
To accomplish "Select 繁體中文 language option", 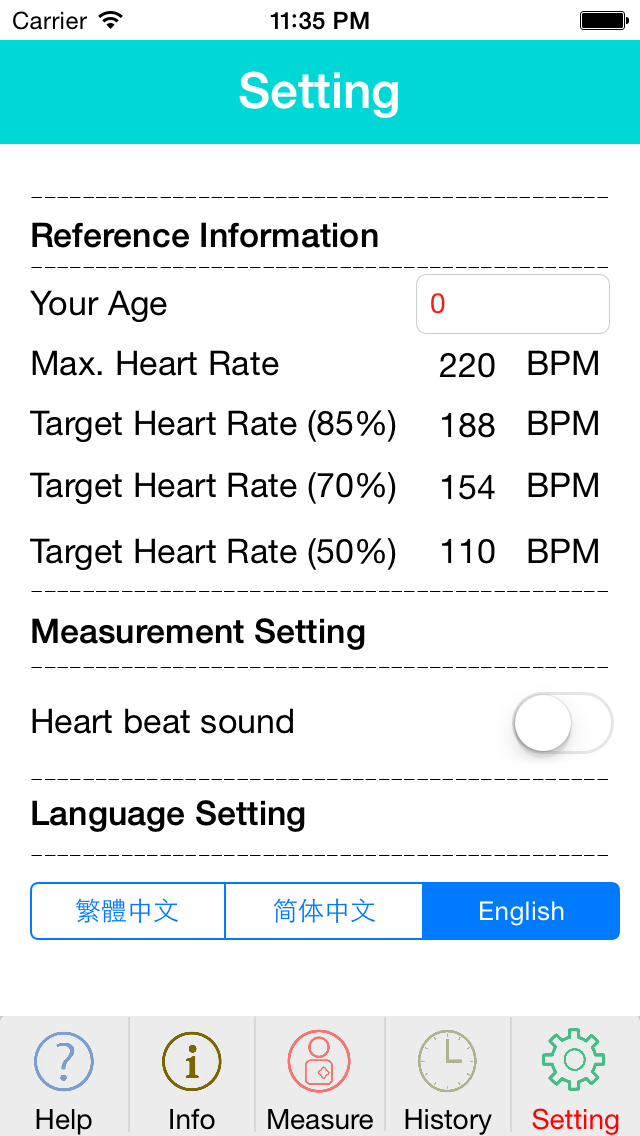I will (x=128, y=911).
